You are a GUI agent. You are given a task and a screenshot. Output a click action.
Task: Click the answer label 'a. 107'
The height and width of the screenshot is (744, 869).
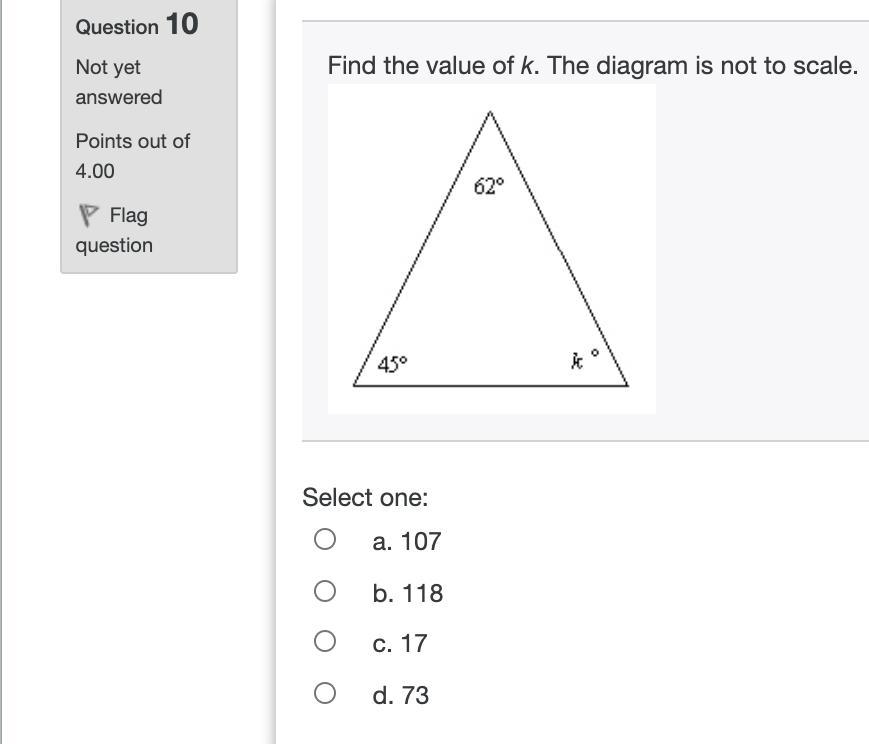(x=406, y=541)
